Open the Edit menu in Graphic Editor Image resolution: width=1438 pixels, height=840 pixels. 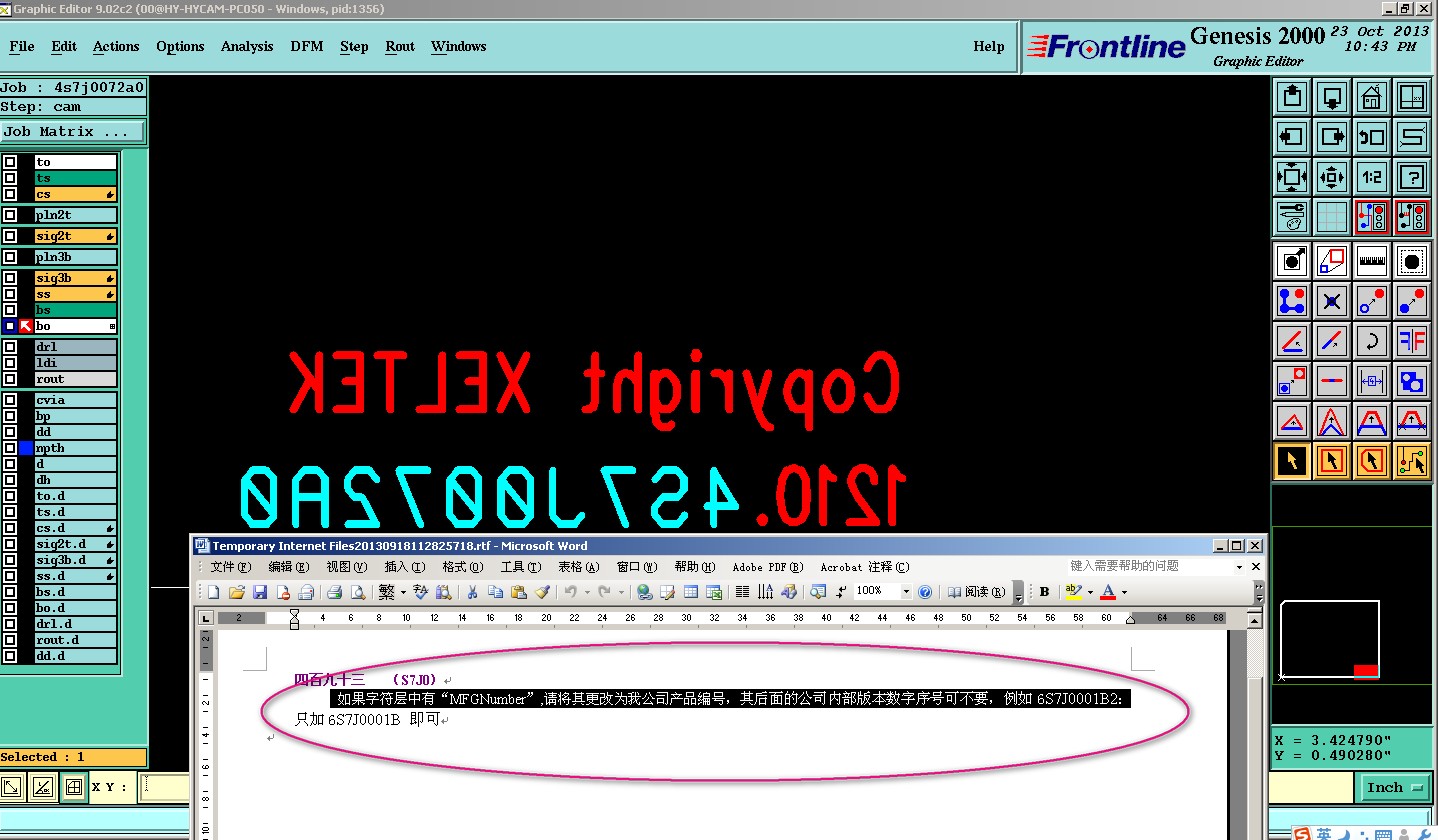64,46
